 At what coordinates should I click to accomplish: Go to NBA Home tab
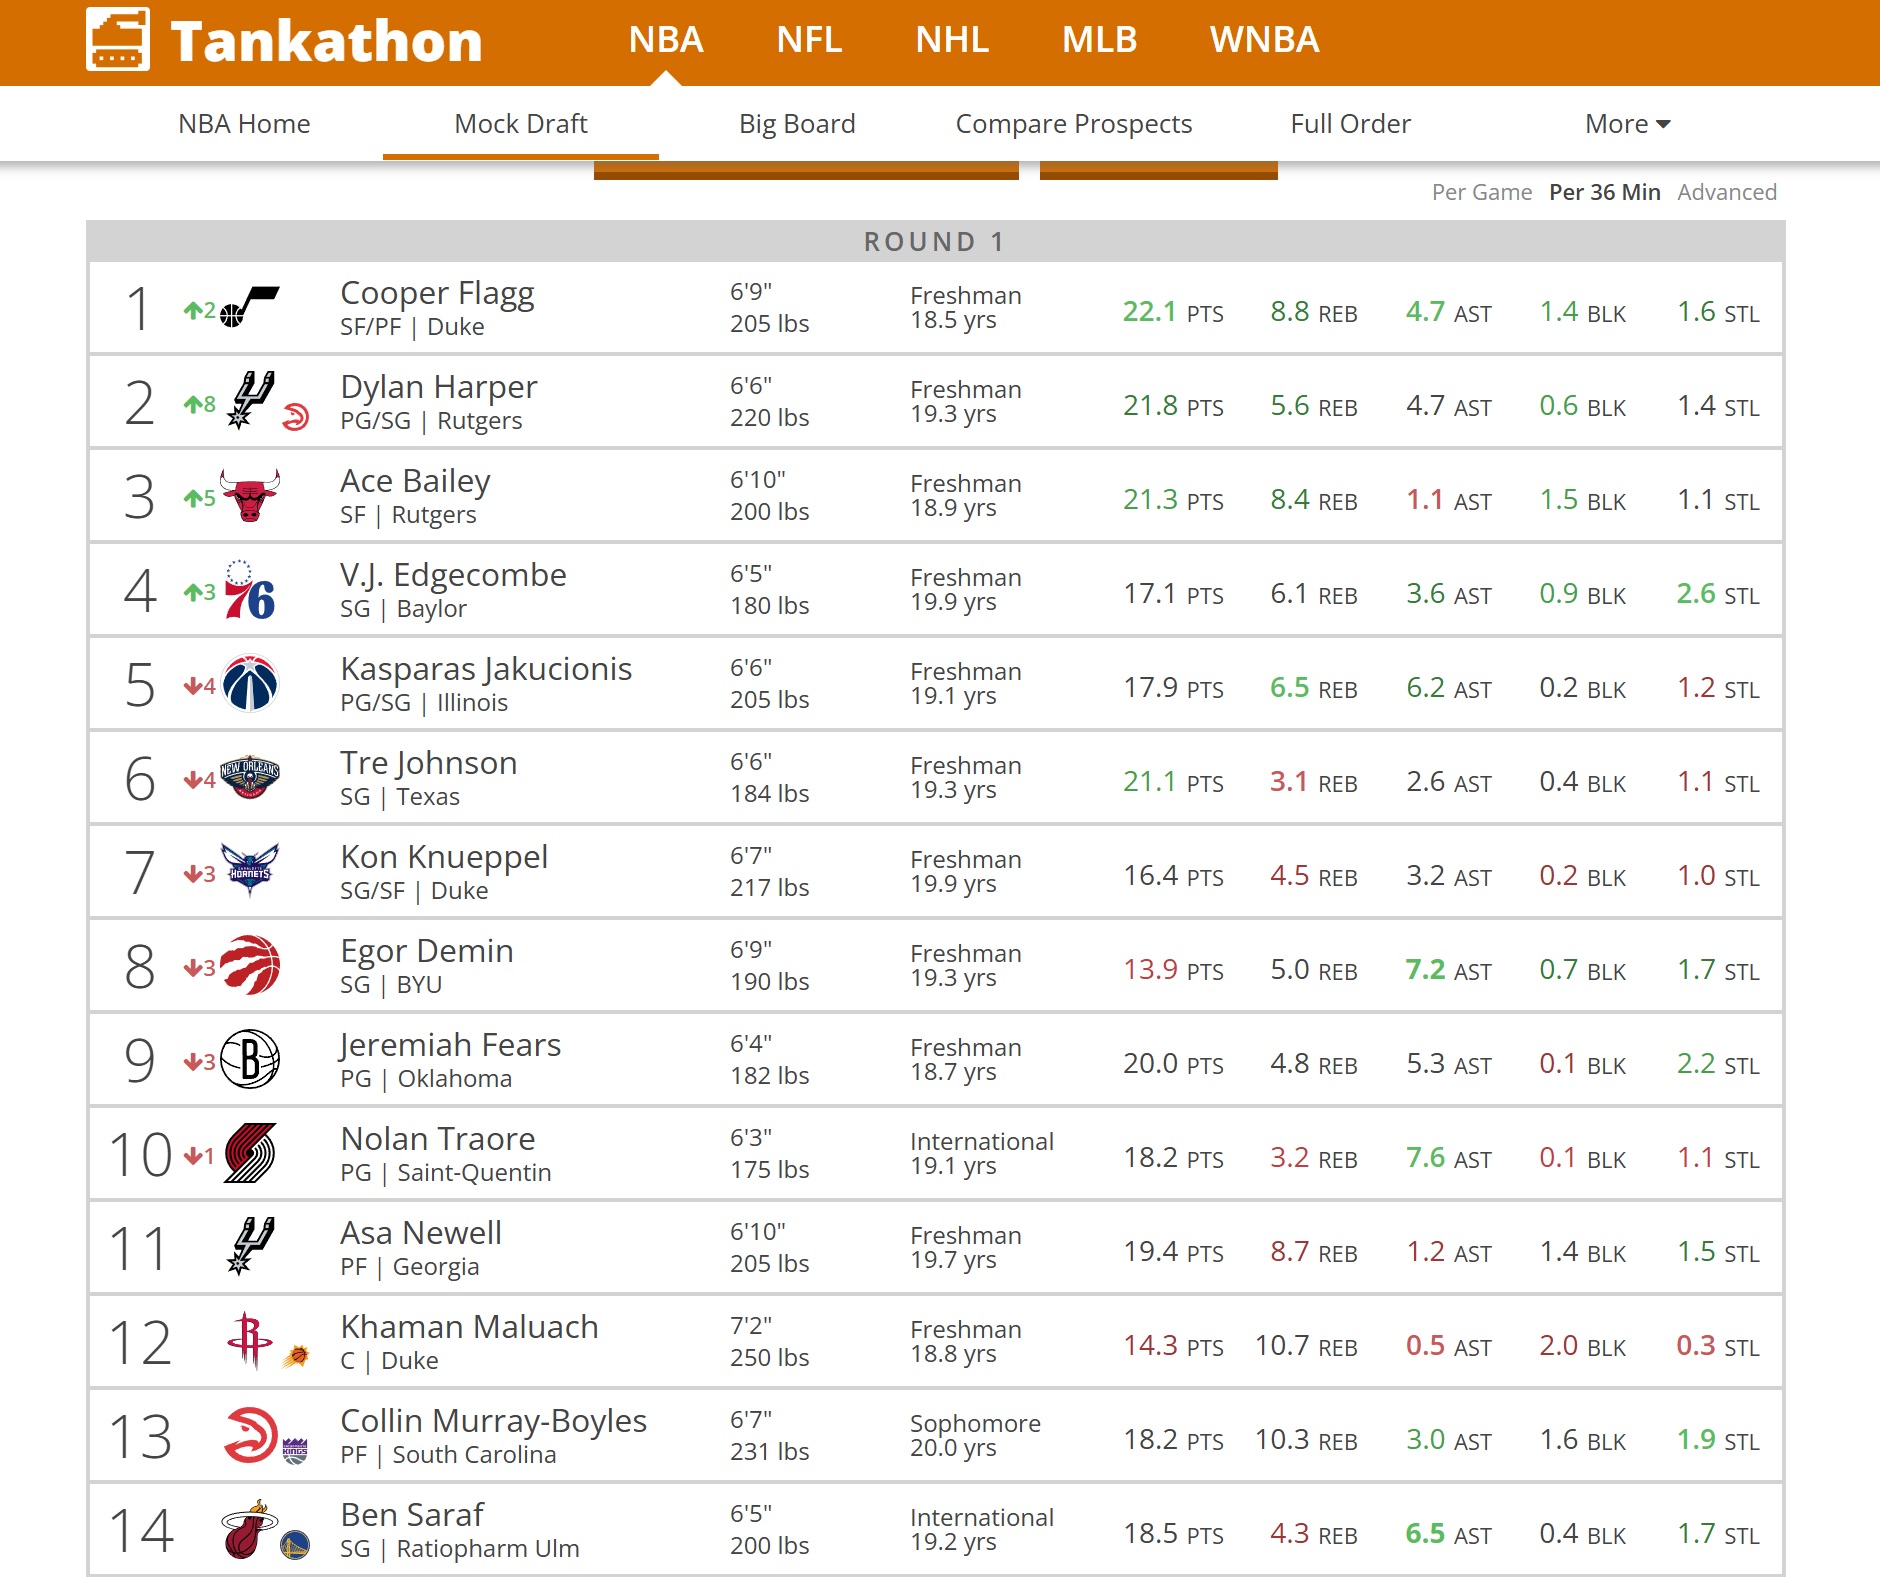[x=244, y=124]
